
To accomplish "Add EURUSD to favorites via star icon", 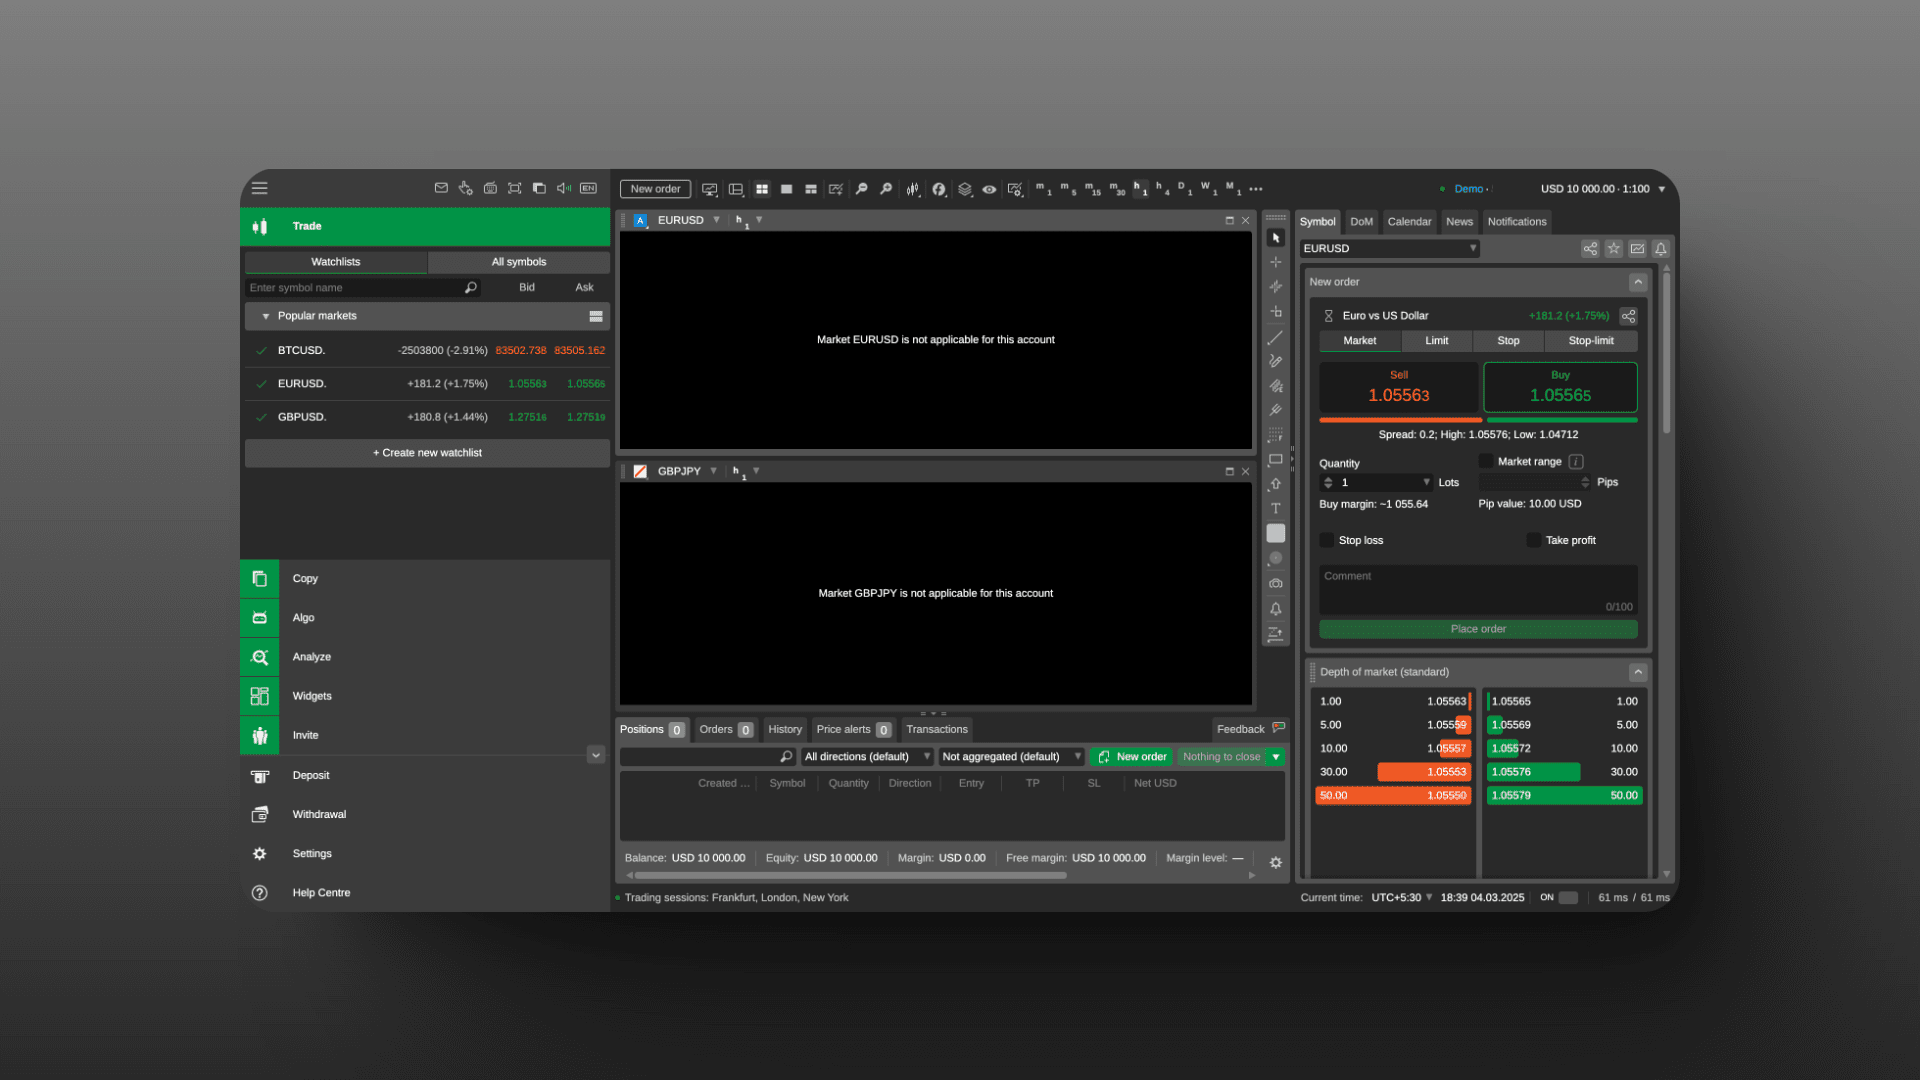I will coord(1613,248).
